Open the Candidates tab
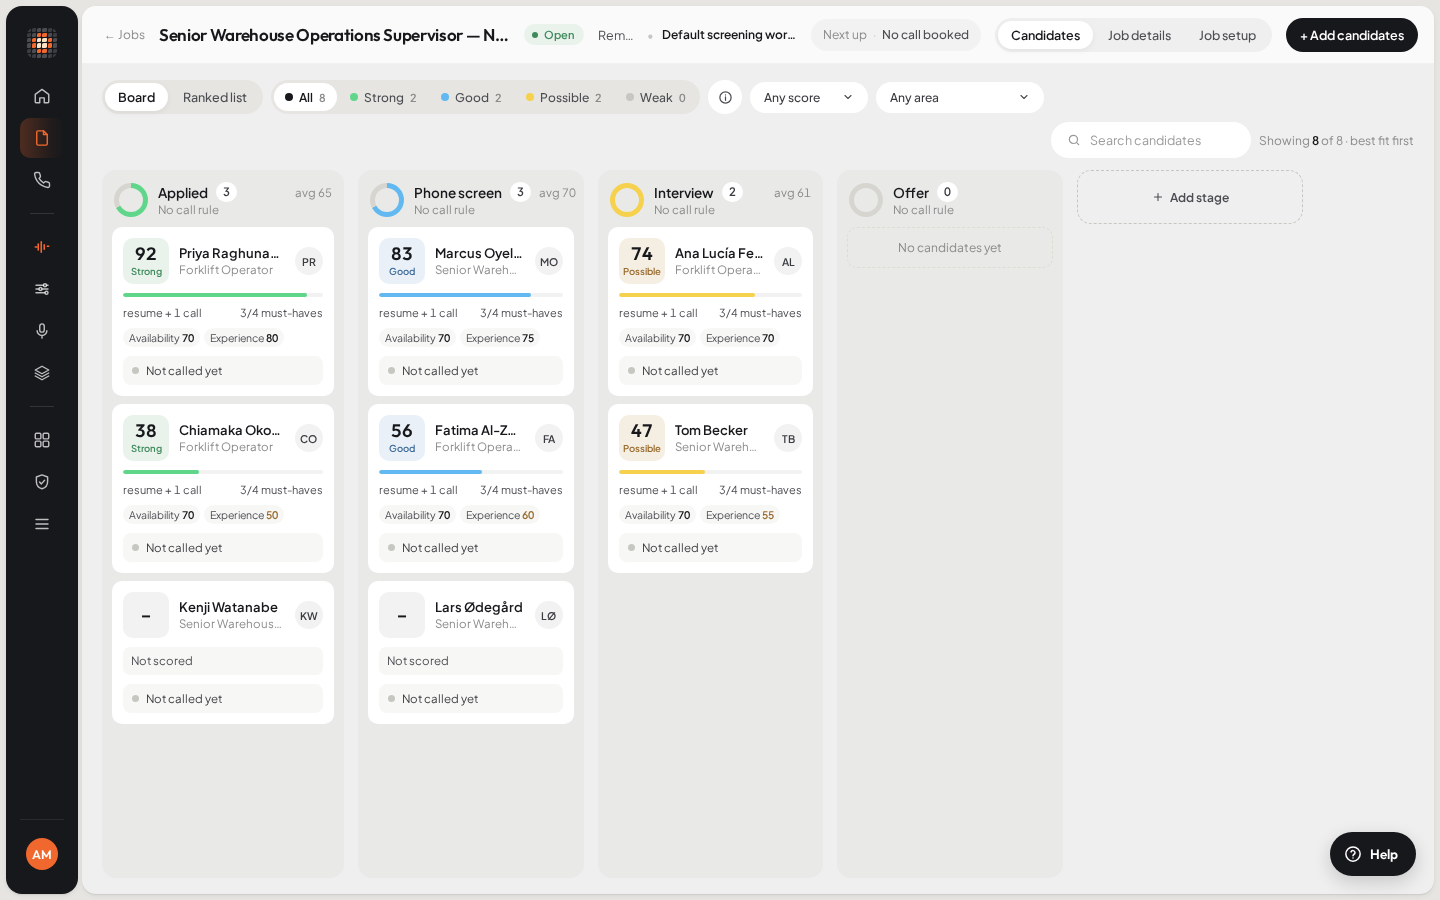The width and height of the screenshot is (1440, 900). tap(1045, 35)
